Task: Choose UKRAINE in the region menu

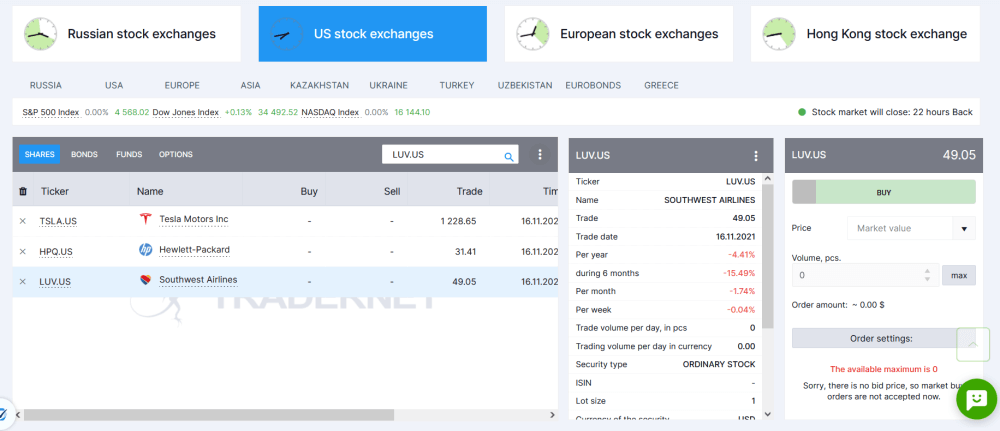Action: (x=388, y=85)
